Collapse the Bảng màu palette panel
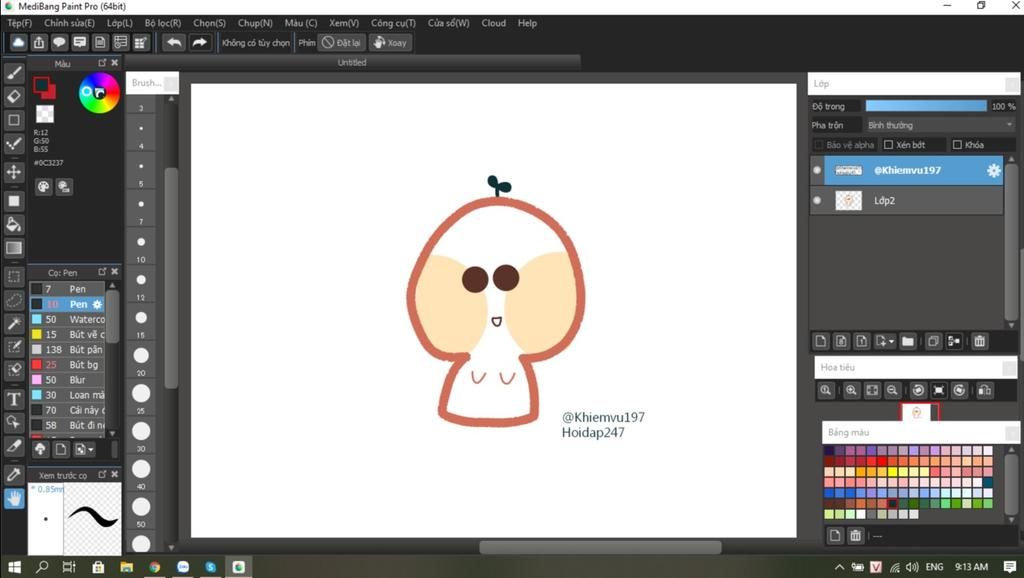 pyautogui.click(x=1011, y=432)
